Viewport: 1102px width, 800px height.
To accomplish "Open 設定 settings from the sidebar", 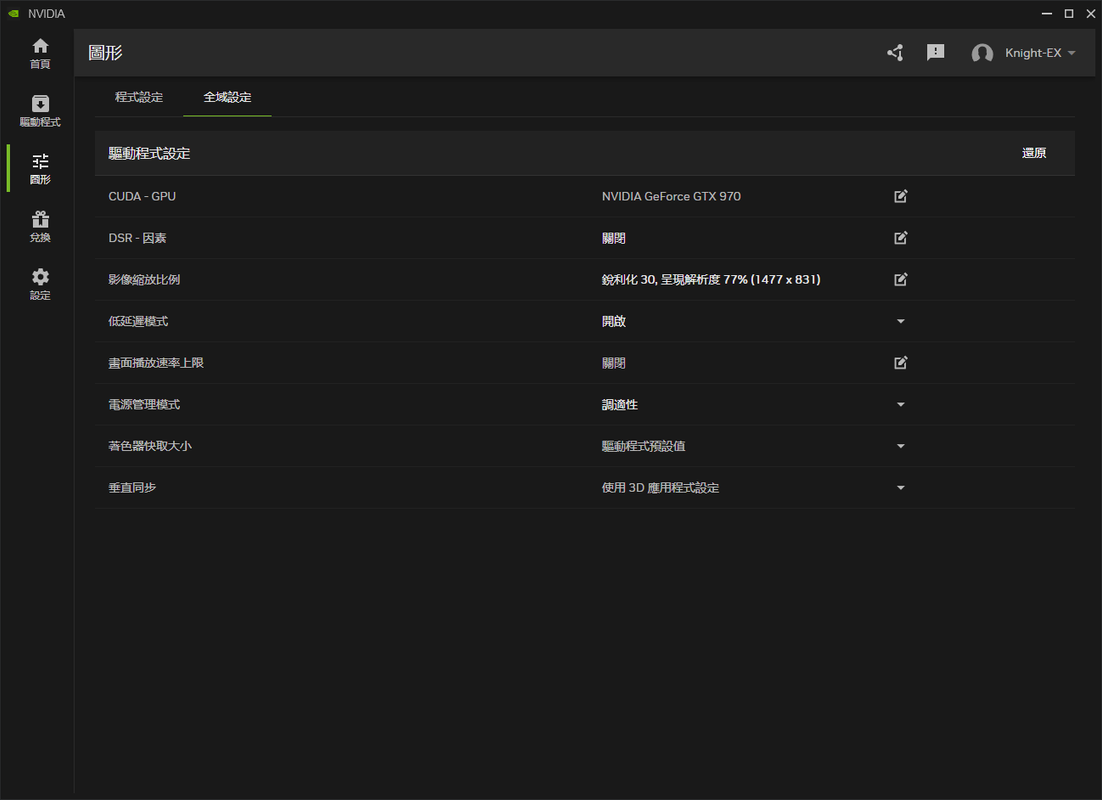I will click(40, 284).
